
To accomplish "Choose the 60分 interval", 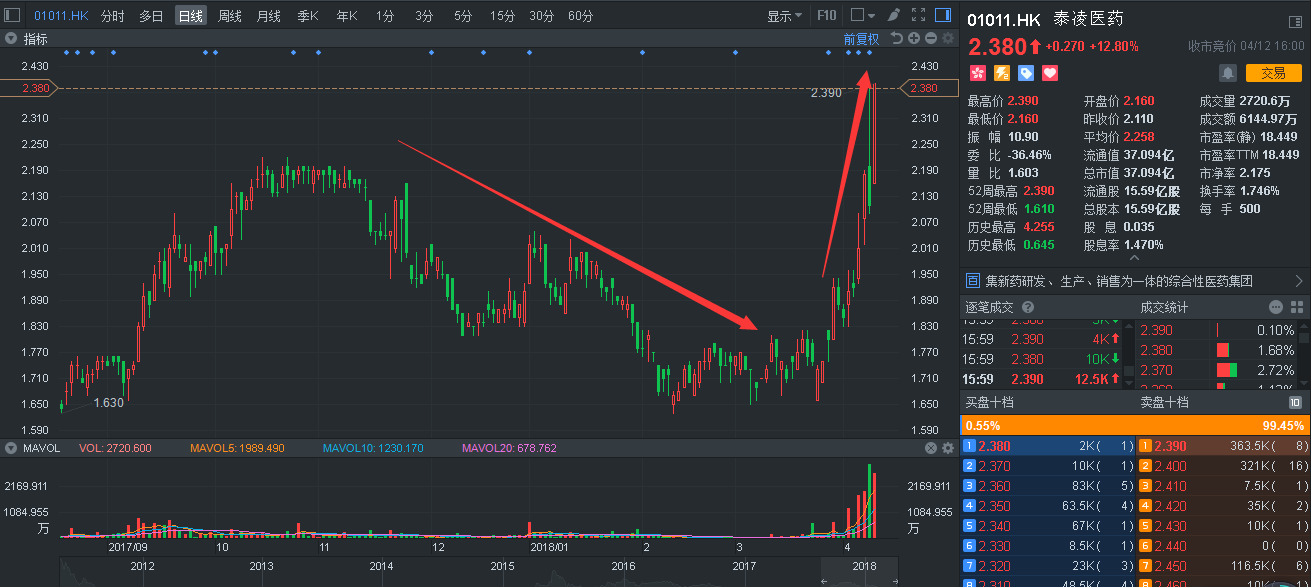I will pyautogui.click(x=580, y=16).
